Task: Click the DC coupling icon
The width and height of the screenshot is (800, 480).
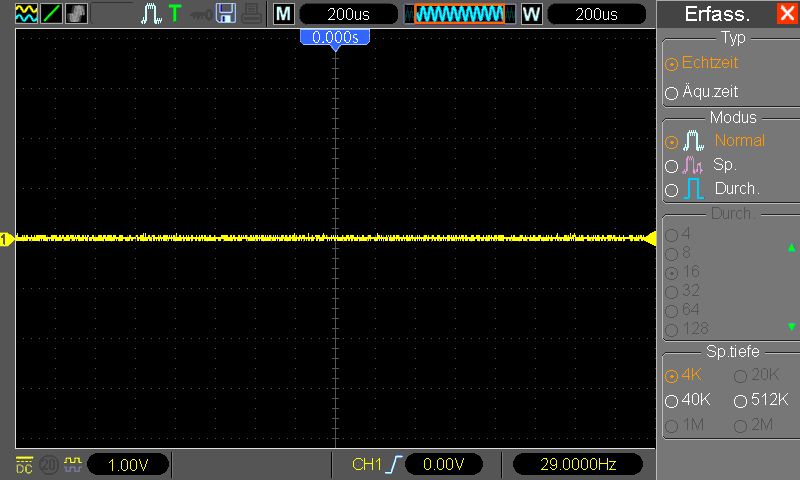Action: coord(24,465)
